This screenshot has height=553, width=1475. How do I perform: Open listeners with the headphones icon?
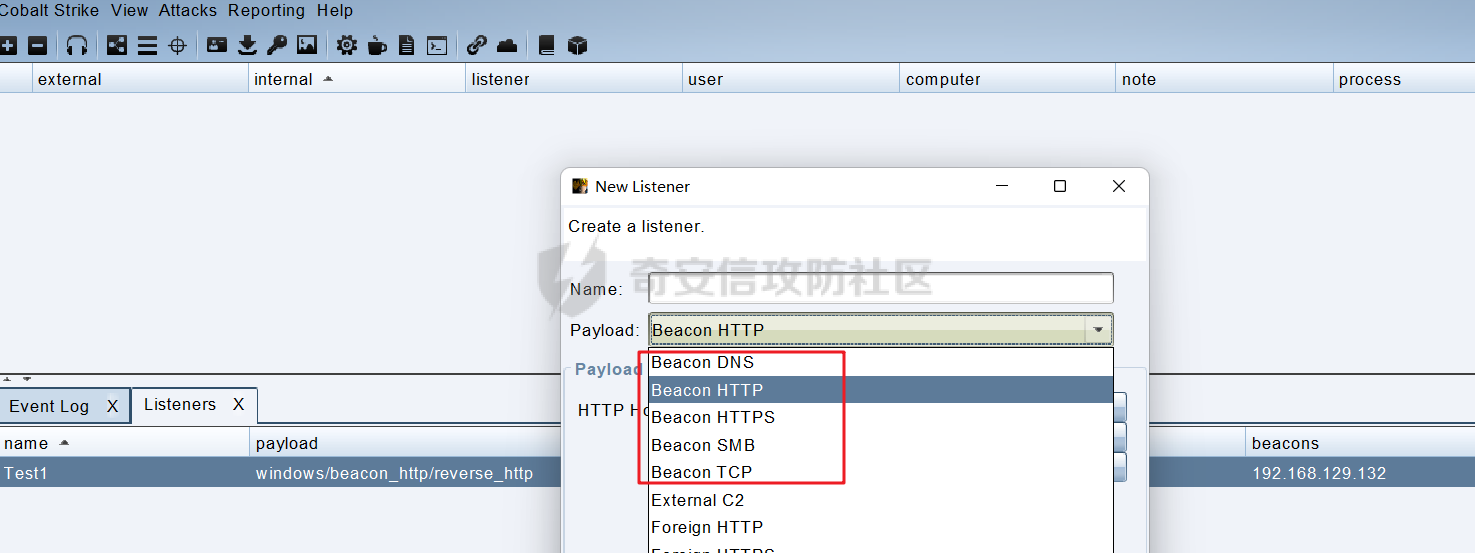tap(77, 45)
